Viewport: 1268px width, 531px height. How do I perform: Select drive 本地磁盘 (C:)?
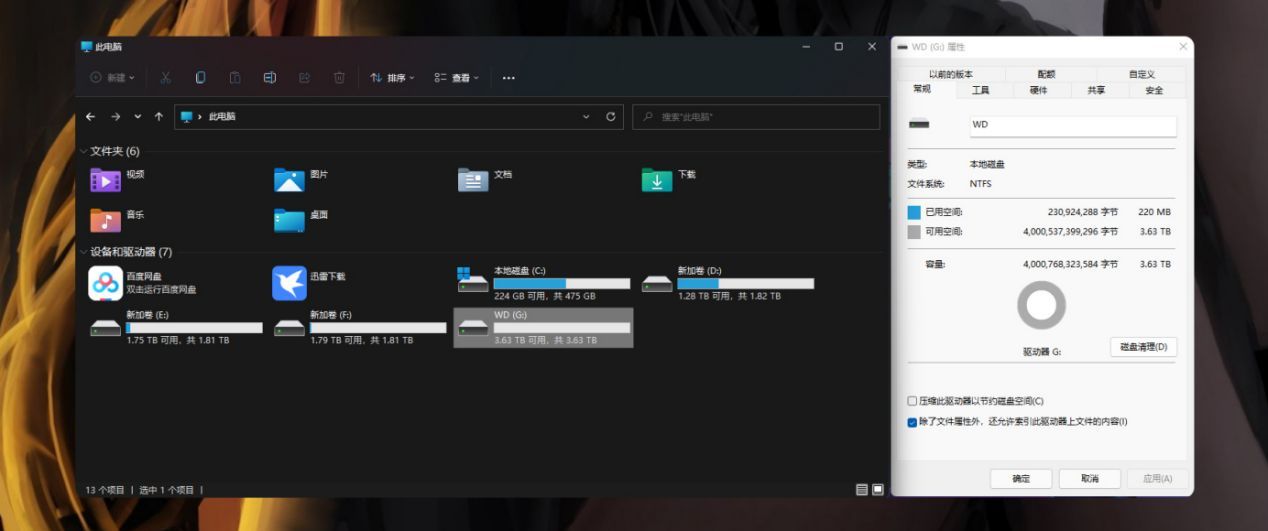click(x=544, y=283)
